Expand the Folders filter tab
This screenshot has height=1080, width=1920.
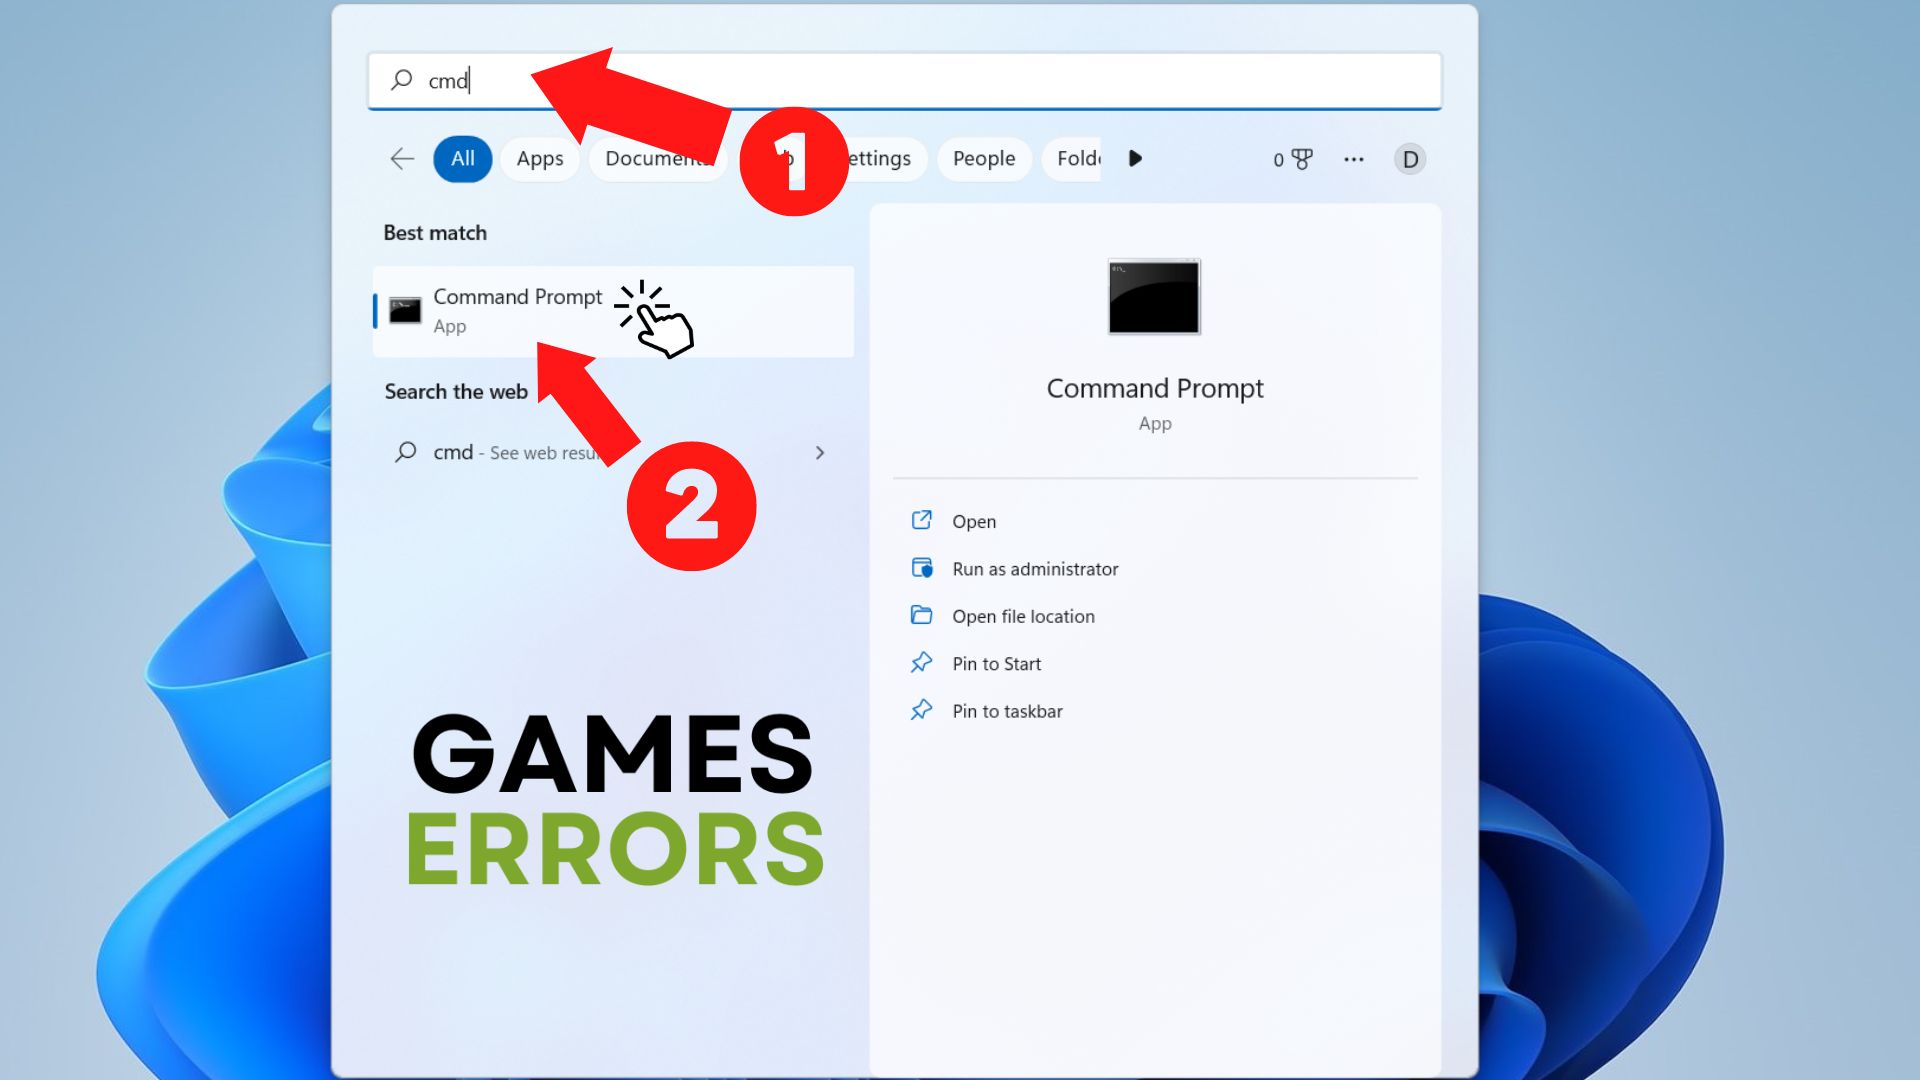1079,158
